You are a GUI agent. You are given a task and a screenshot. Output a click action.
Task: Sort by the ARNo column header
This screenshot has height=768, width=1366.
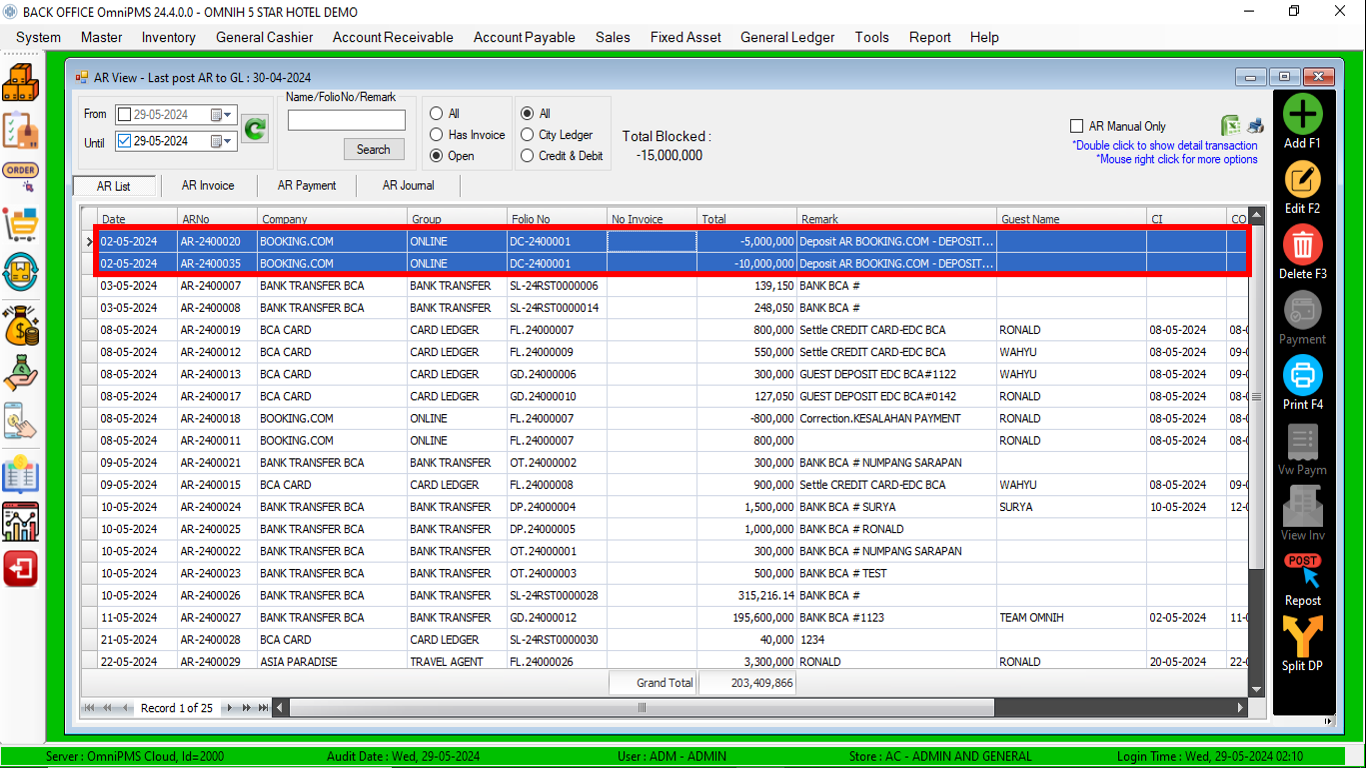tap(217, 219)
